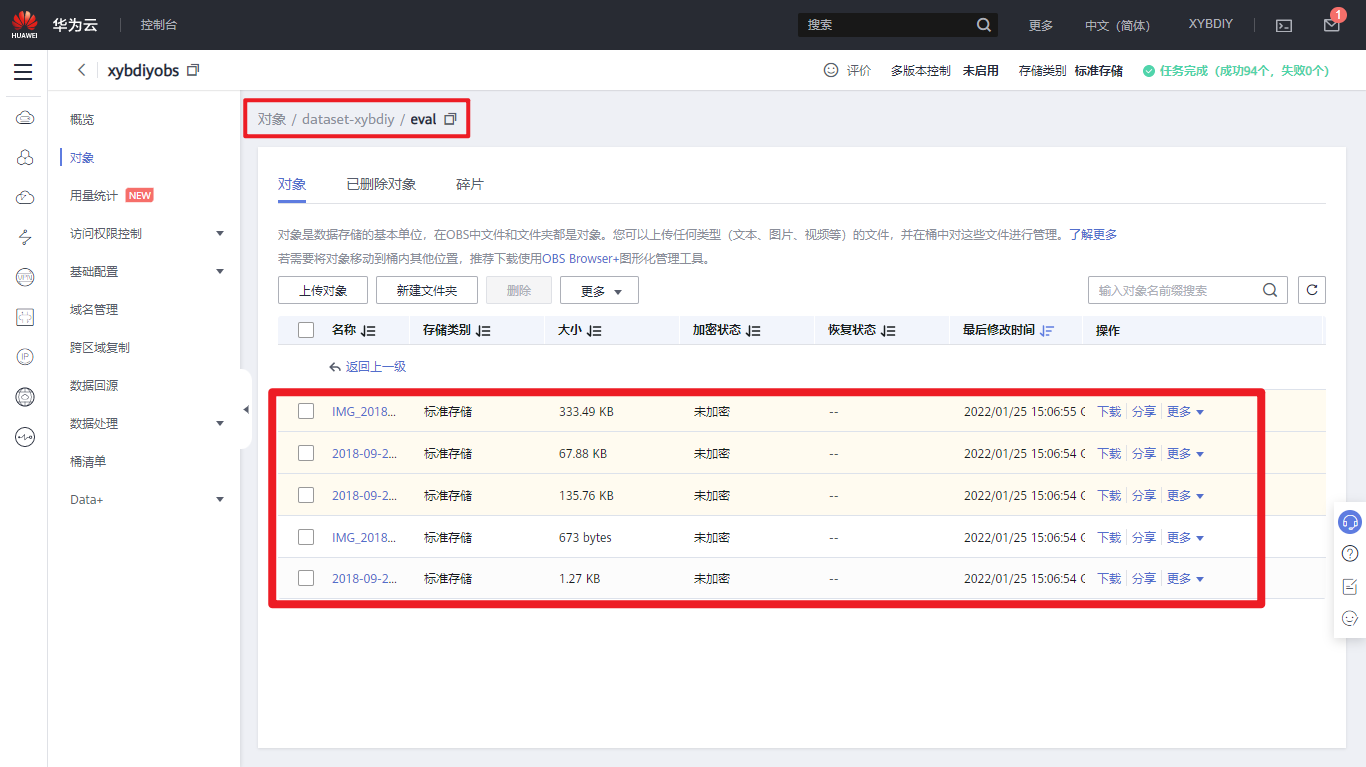Open 更多 dropdown for 673 bytes row
The image size is (1366, 767).
tap(1185, 537)
